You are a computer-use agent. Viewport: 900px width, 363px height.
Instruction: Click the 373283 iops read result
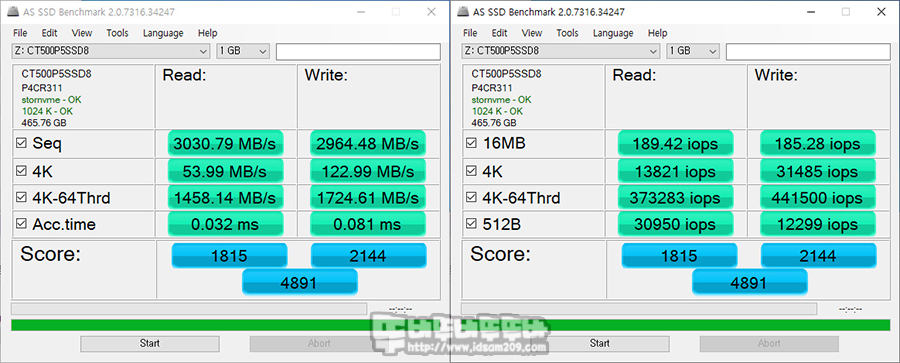coord(676,198)
